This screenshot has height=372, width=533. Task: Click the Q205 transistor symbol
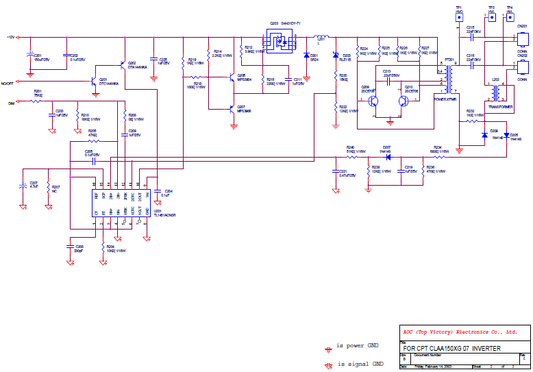coord(232,78)
